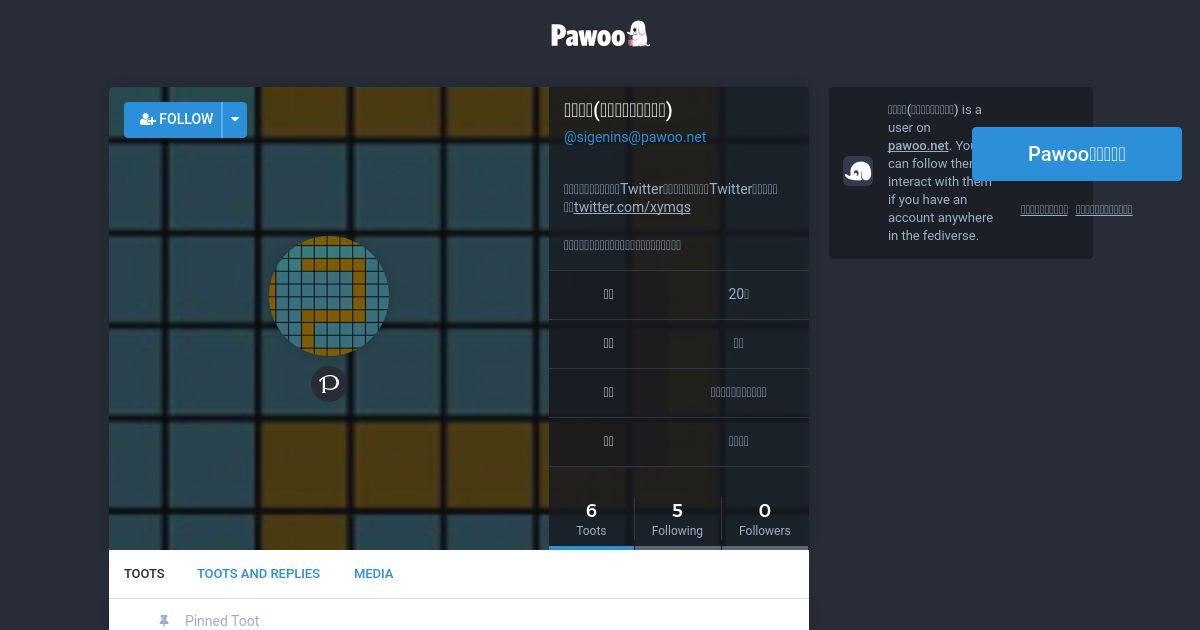Show the 5 Following count tab
The image size is (1200, 630).
tap(677, 520)
